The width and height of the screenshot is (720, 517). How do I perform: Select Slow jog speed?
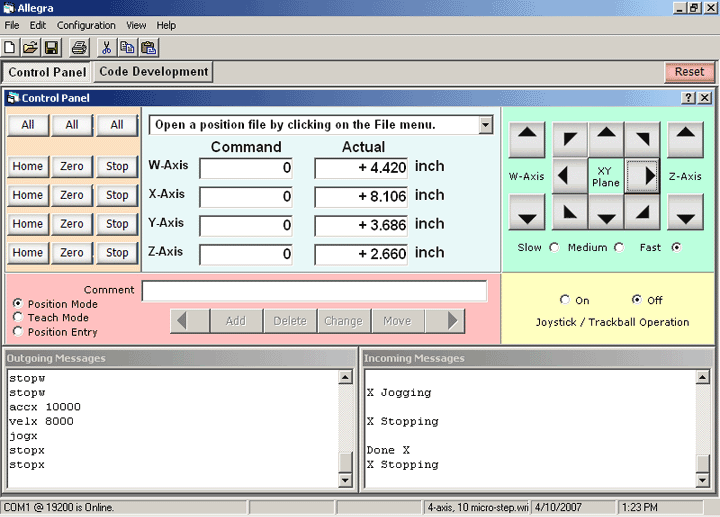(554, 247)
